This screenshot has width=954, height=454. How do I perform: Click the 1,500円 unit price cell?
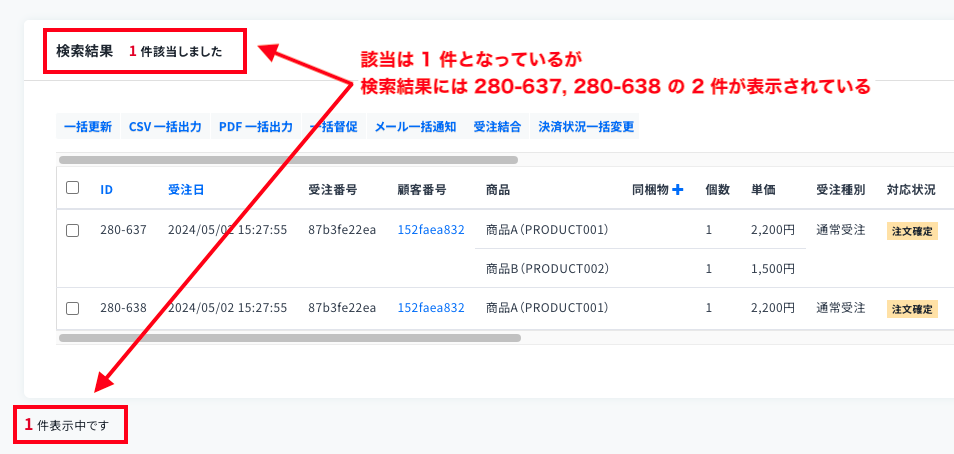point(773,268)
